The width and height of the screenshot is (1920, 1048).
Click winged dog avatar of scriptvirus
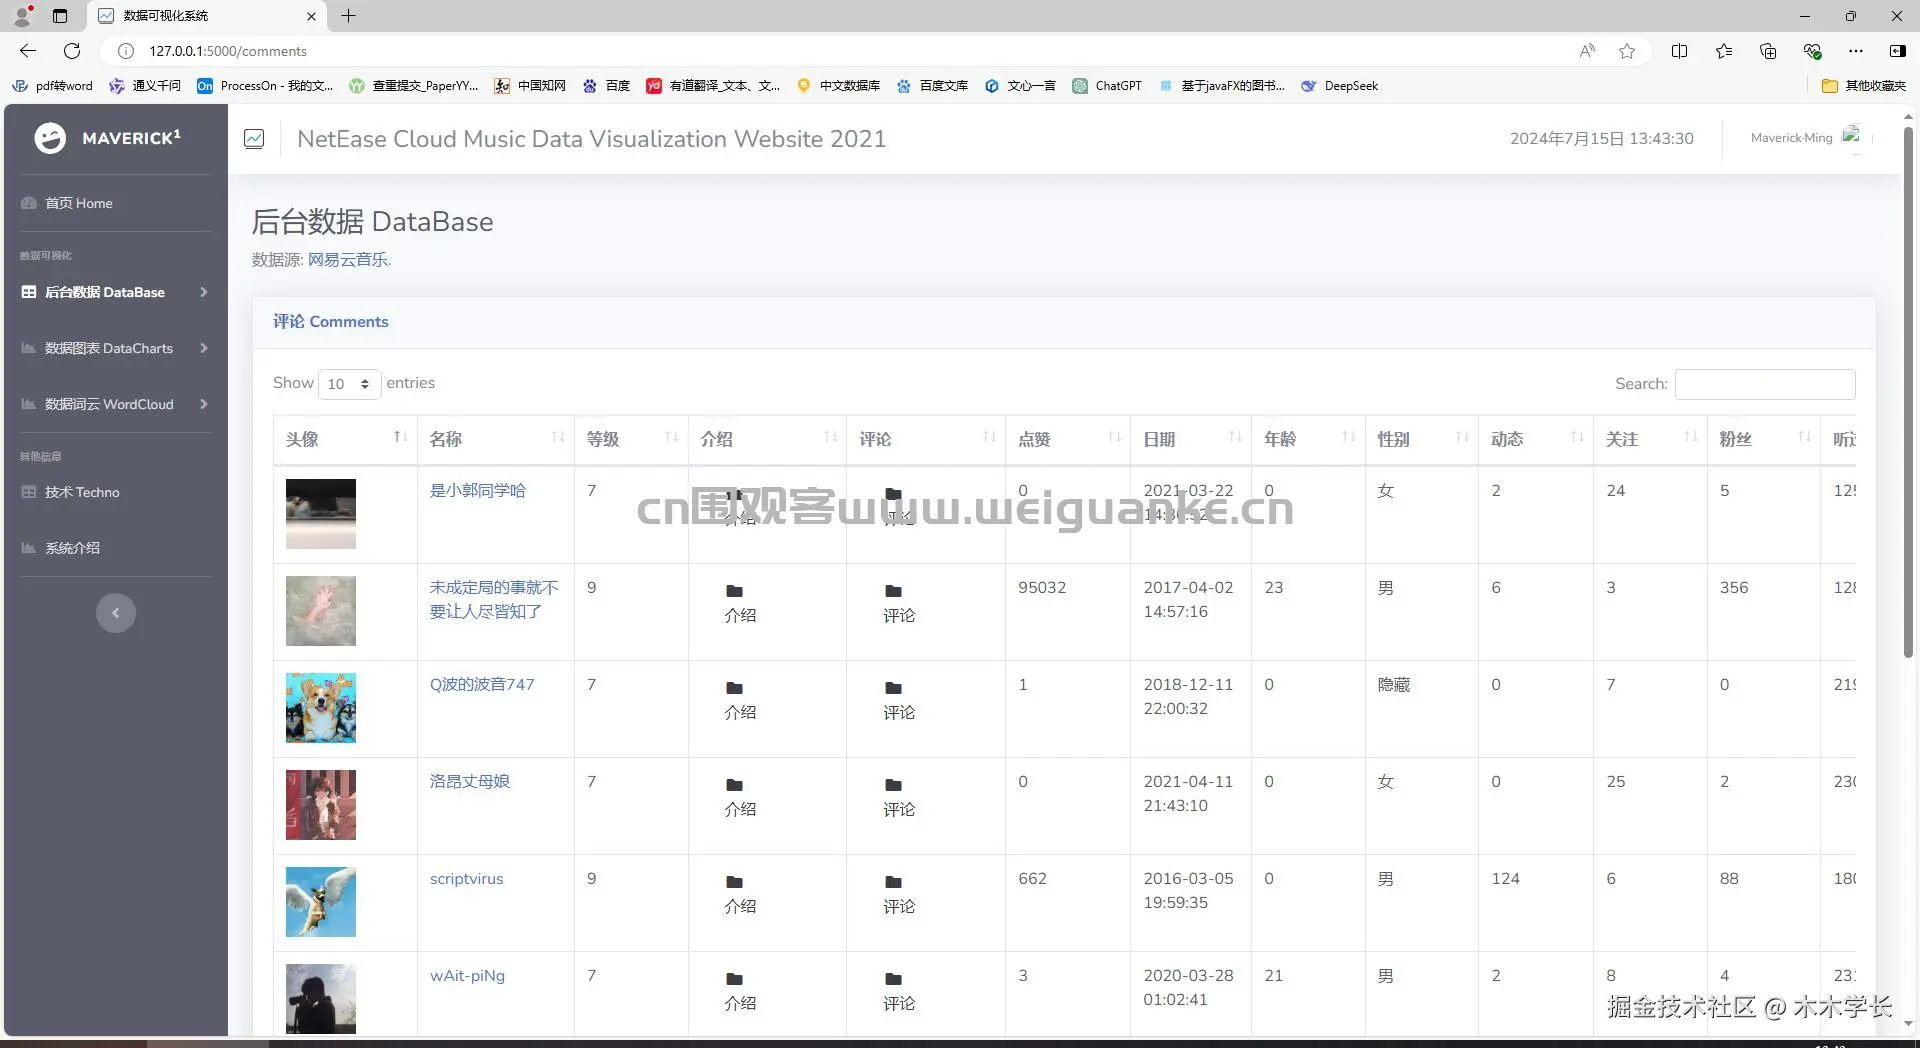321,902
